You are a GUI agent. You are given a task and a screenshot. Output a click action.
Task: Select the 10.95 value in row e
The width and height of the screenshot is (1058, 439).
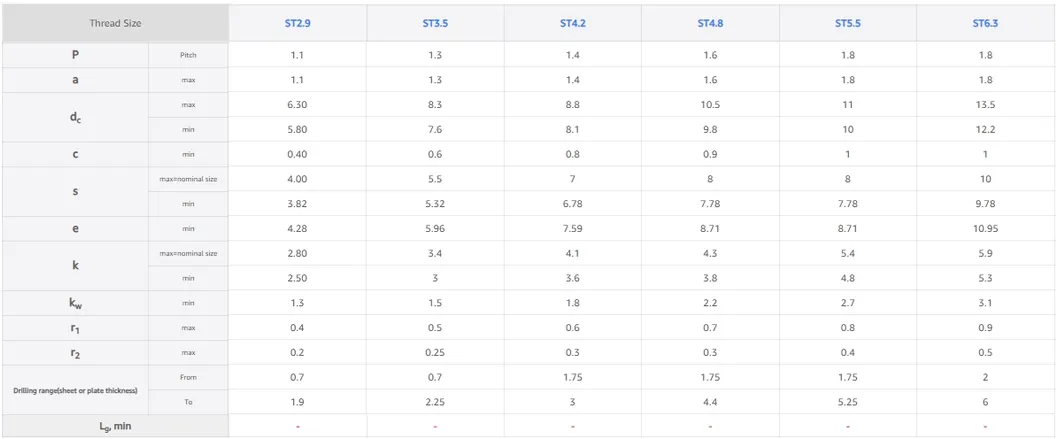click(x=985, y=229)
